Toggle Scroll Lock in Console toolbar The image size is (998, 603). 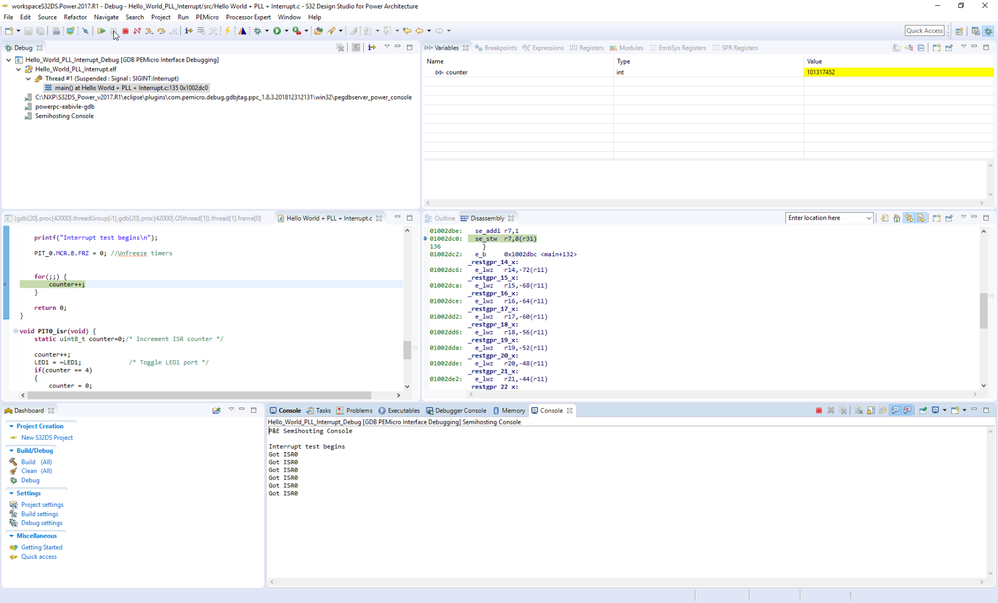pyautogui.click(x=871, y=410)
